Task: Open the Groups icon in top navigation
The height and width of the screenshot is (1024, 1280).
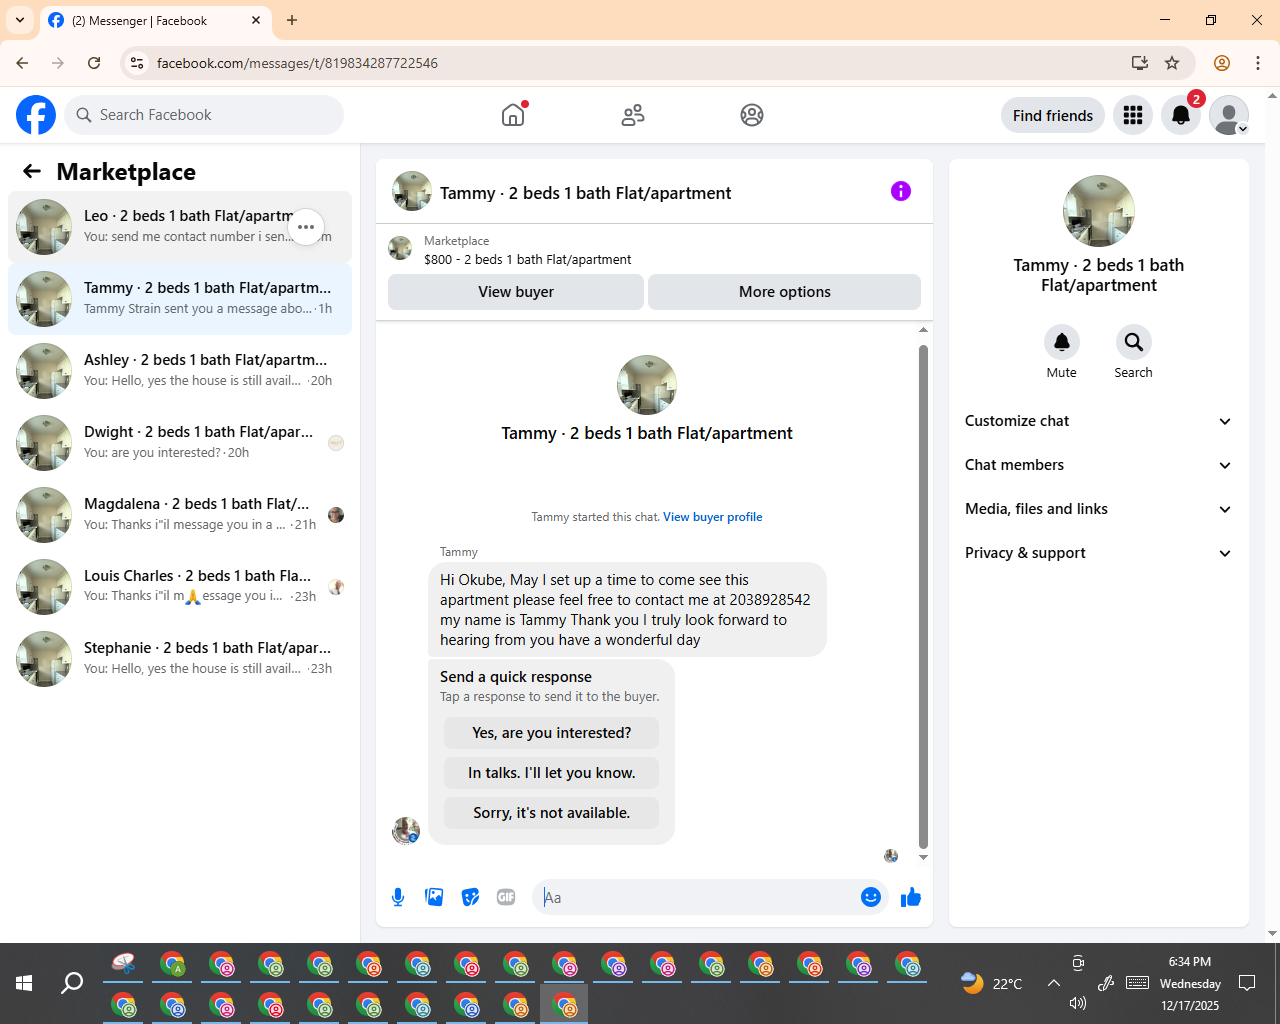Action: 752,115
